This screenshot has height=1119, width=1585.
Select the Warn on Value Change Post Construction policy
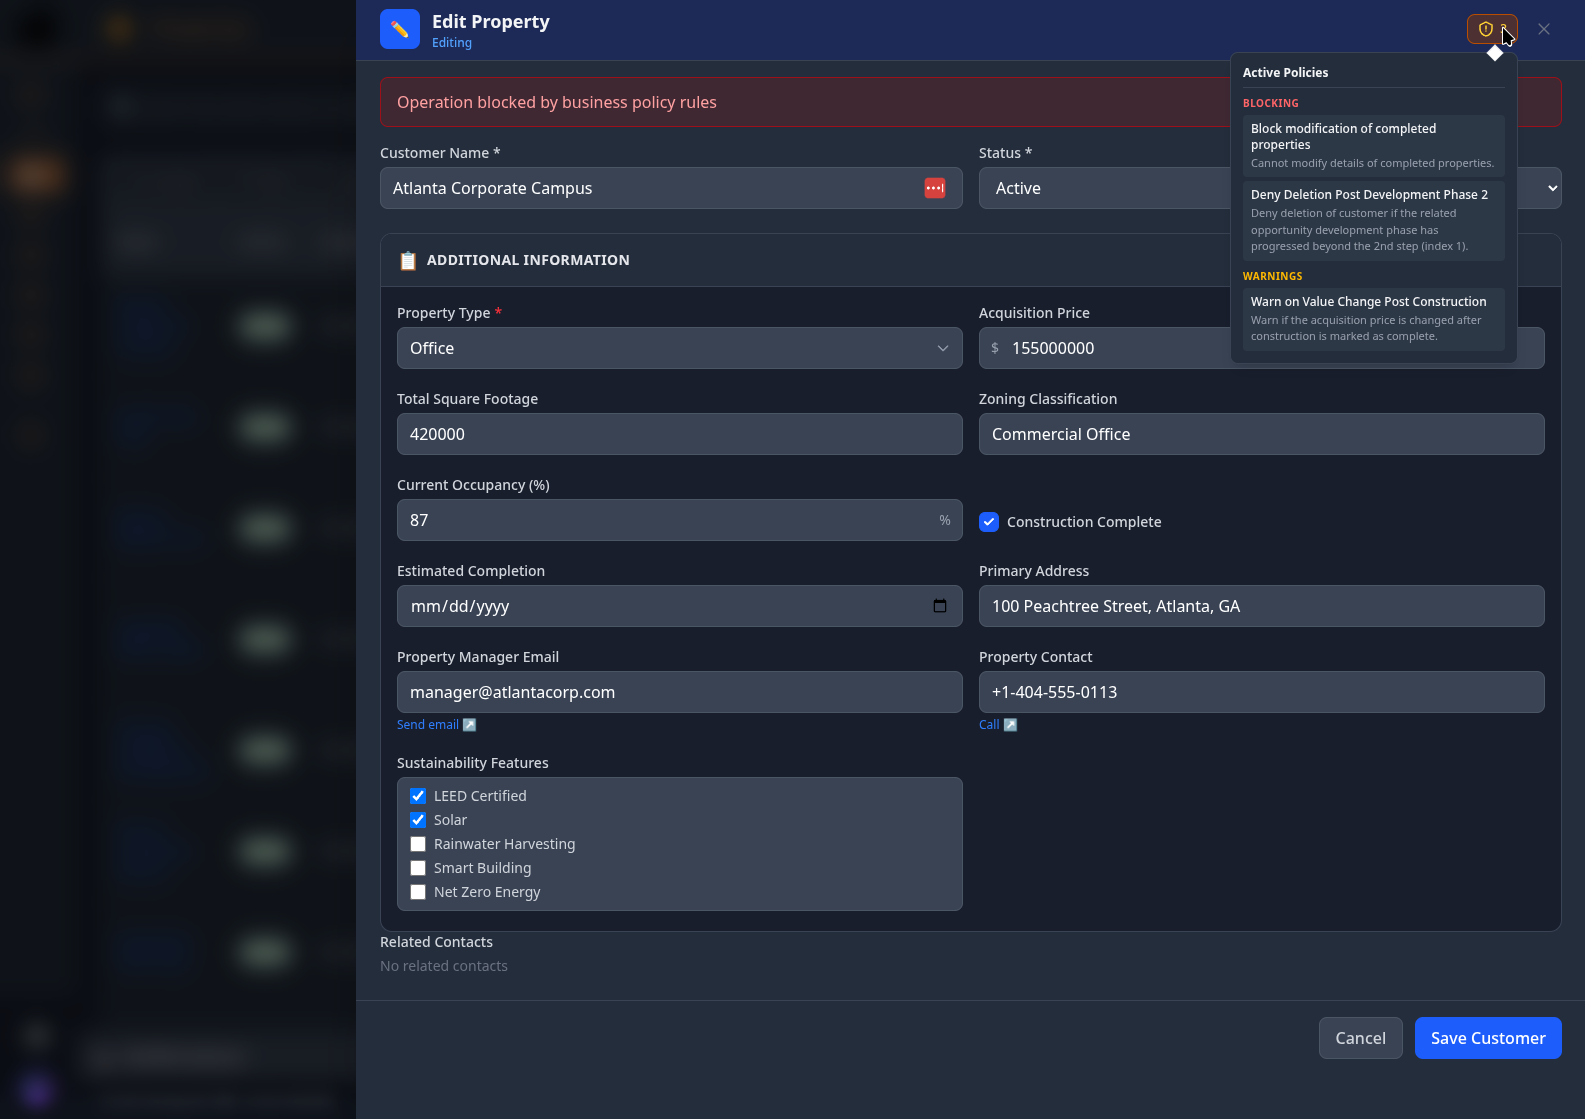1373,318
